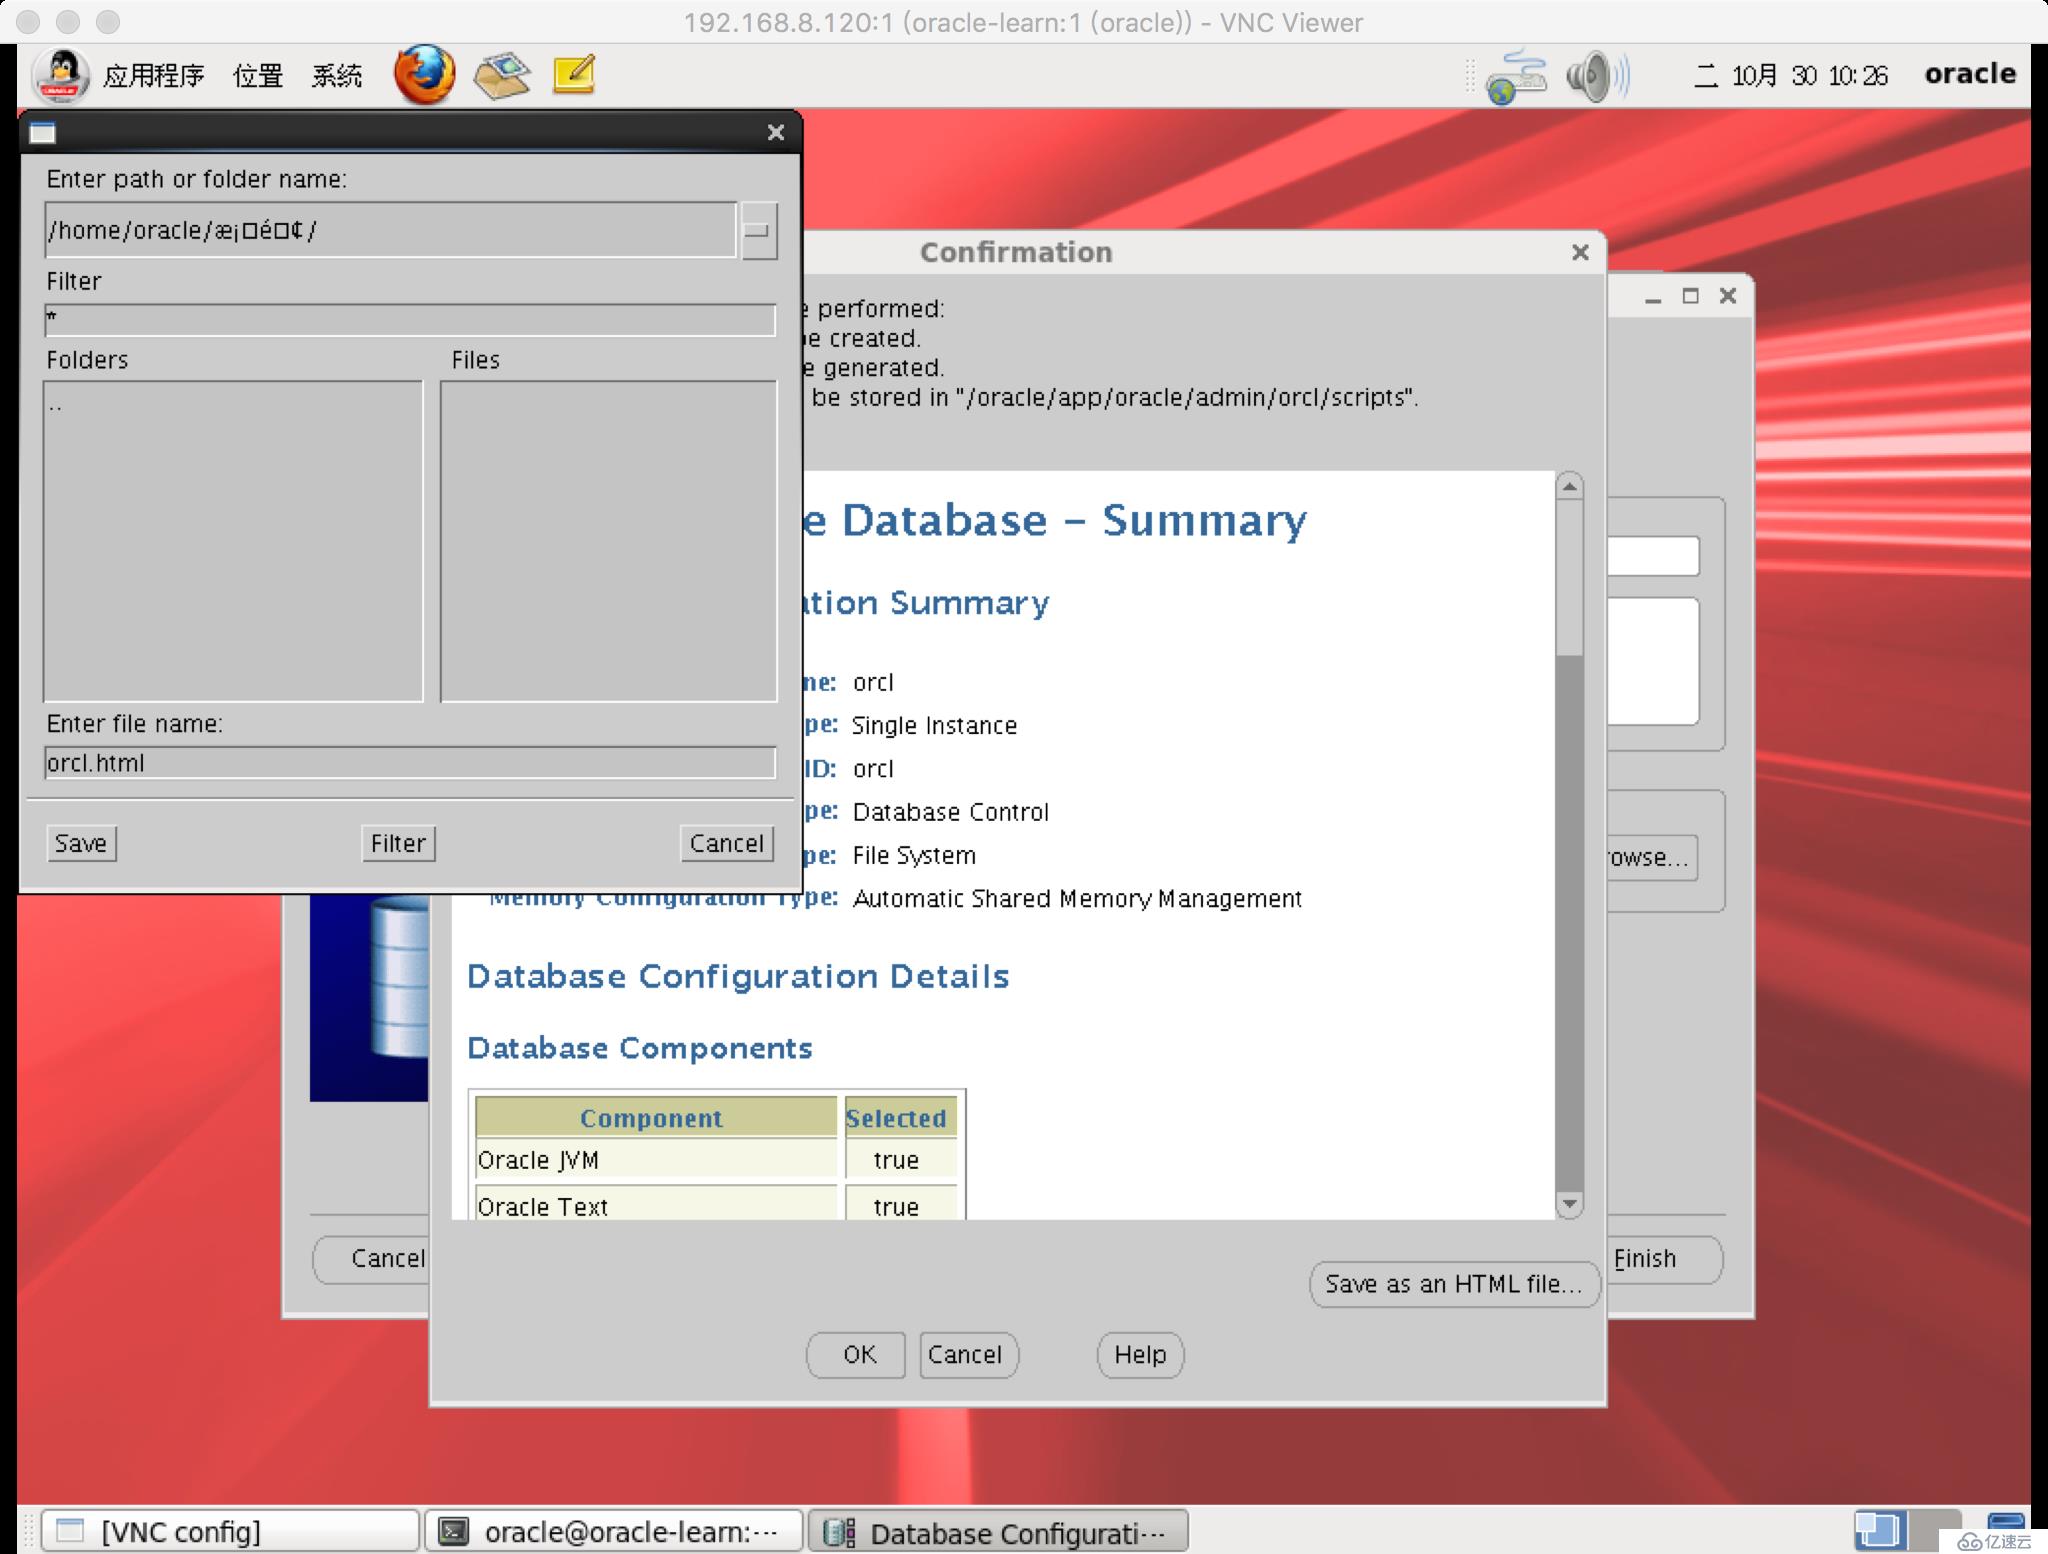Click the path or folder name field
Screen dimensions: 2048x1554
pyautogui.click(x=391, y=230)
